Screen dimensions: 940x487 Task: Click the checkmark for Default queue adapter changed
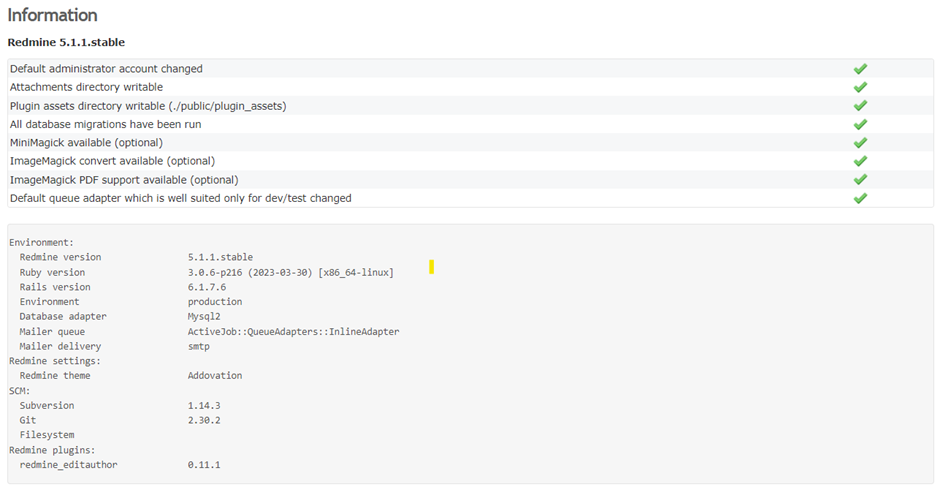860,198
